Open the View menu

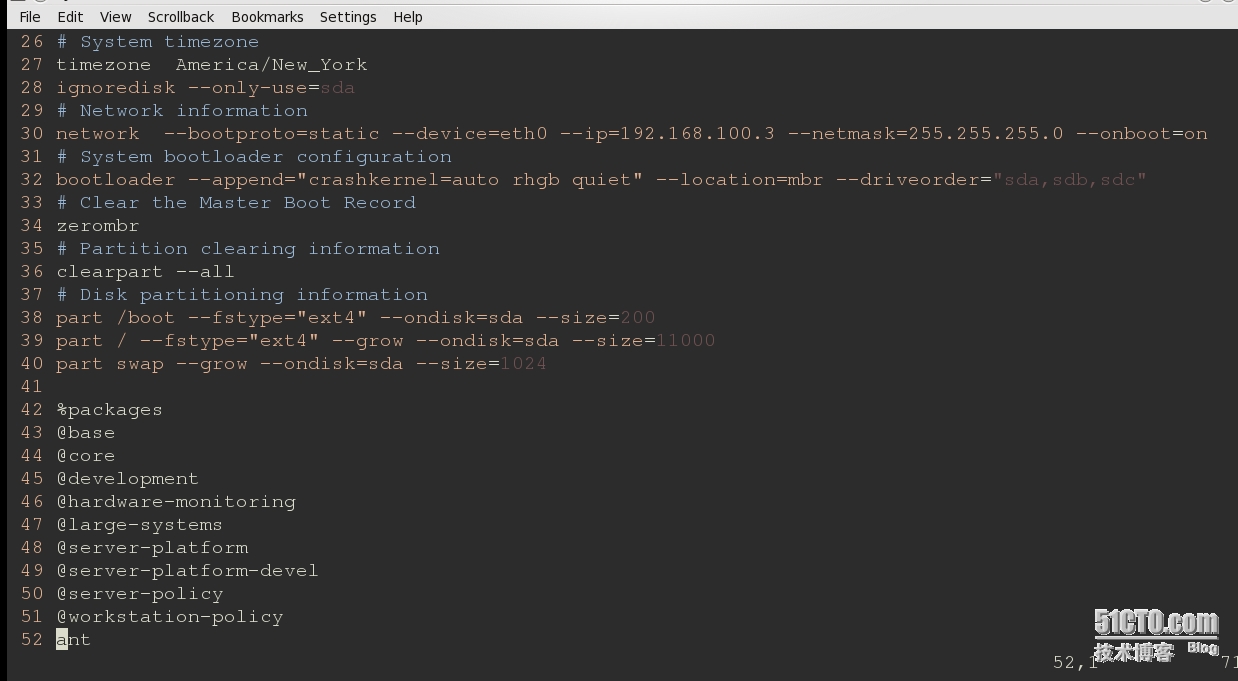115,17
